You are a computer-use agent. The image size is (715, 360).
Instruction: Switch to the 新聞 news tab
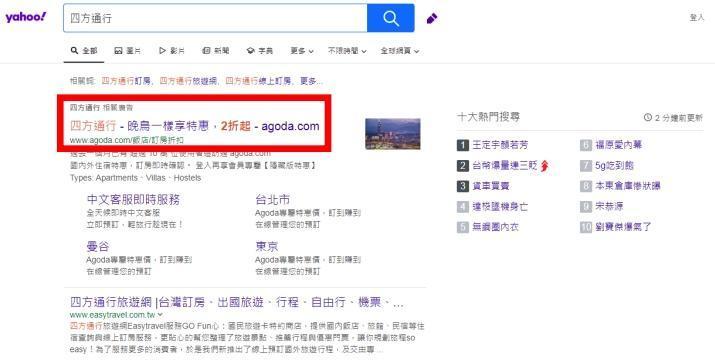pos(215,51)
